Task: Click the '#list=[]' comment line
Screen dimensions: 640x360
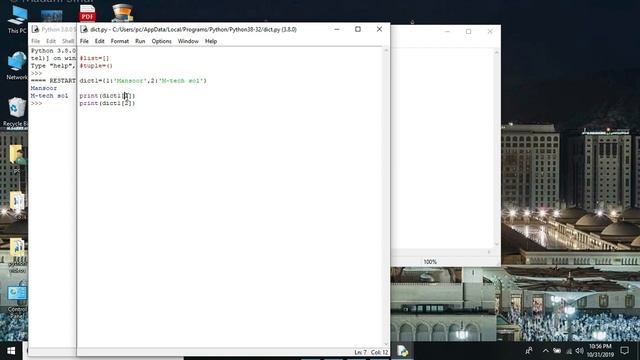Action: 94,58
